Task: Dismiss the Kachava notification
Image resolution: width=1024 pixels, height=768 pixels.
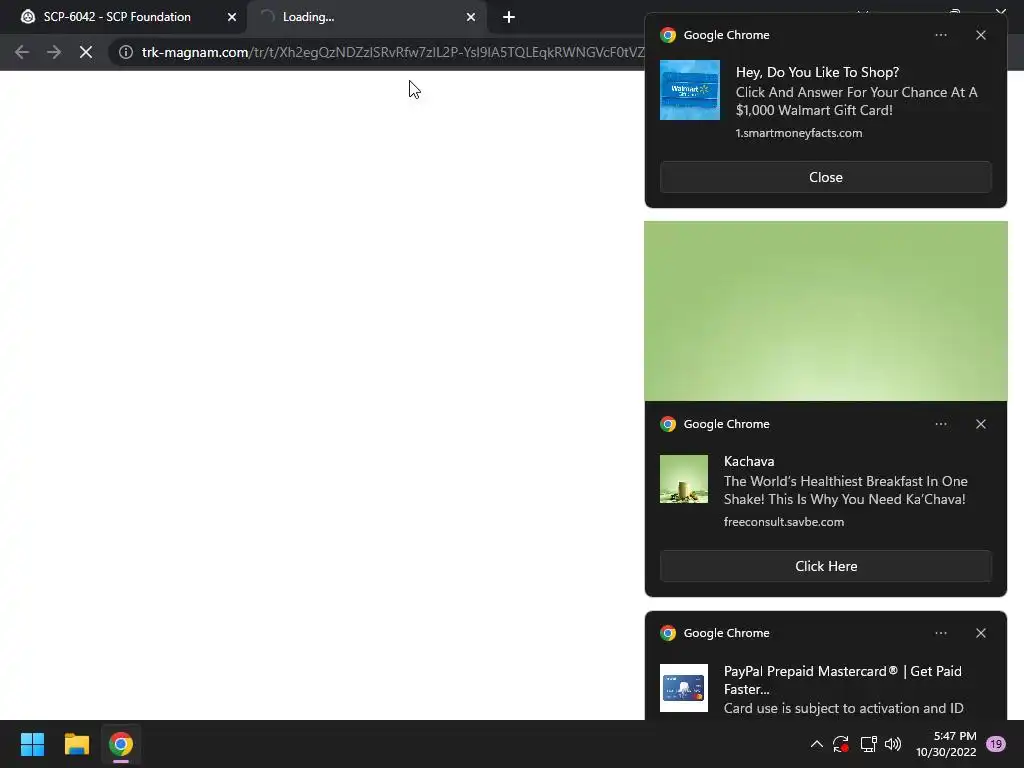Action: tap(981, 424)
